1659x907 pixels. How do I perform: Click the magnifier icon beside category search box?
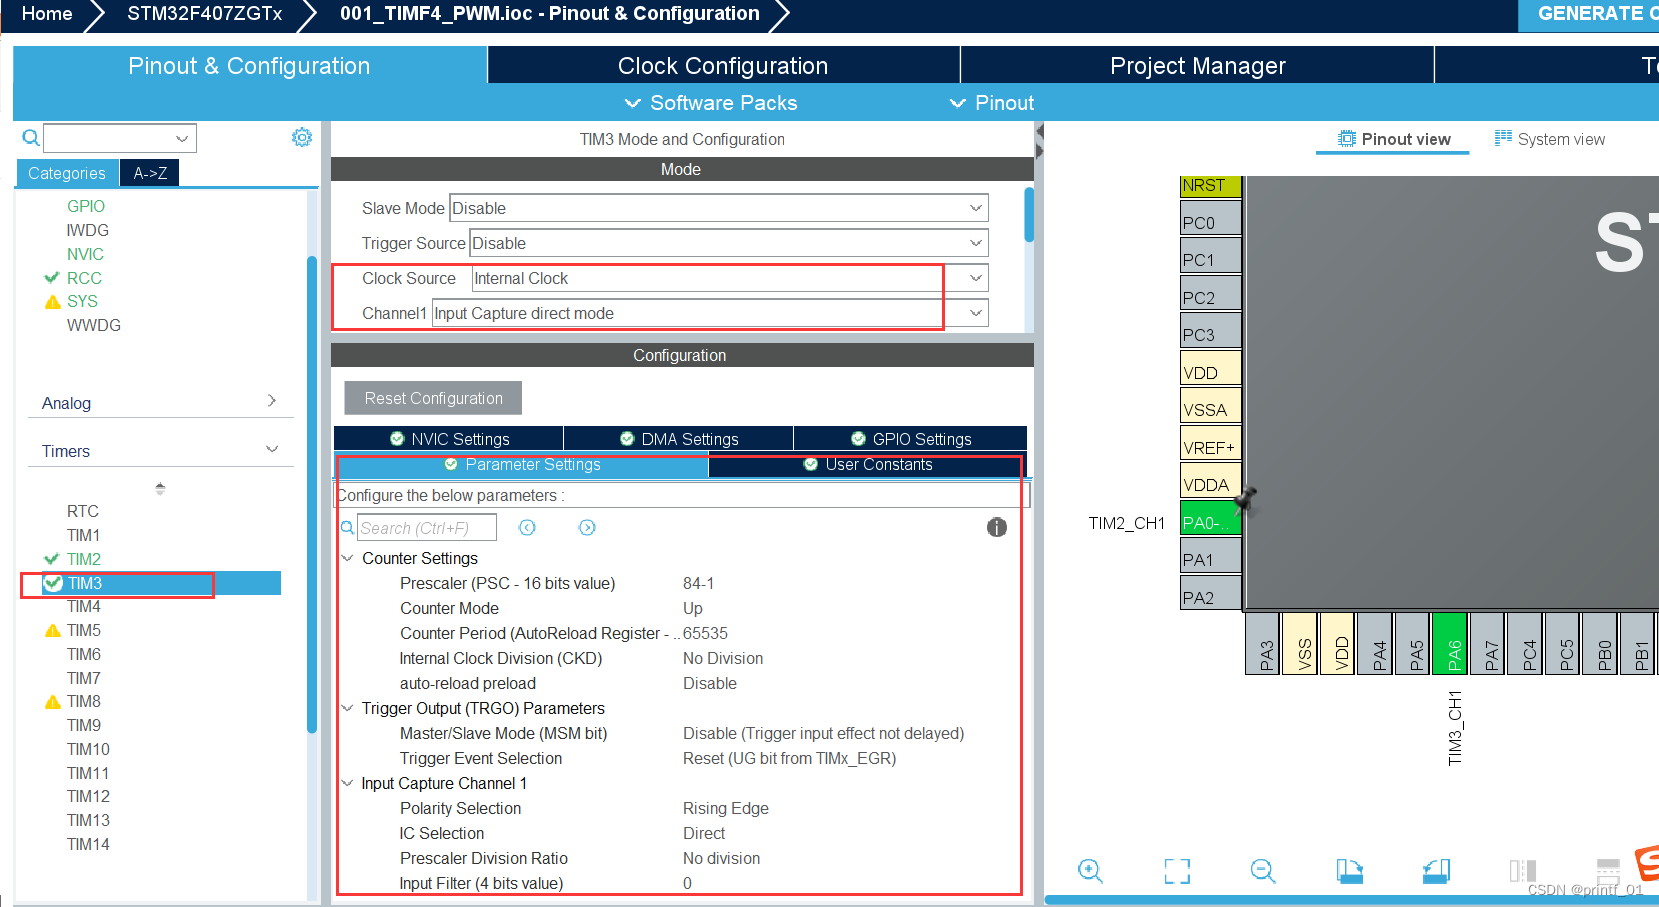[31, 137]
